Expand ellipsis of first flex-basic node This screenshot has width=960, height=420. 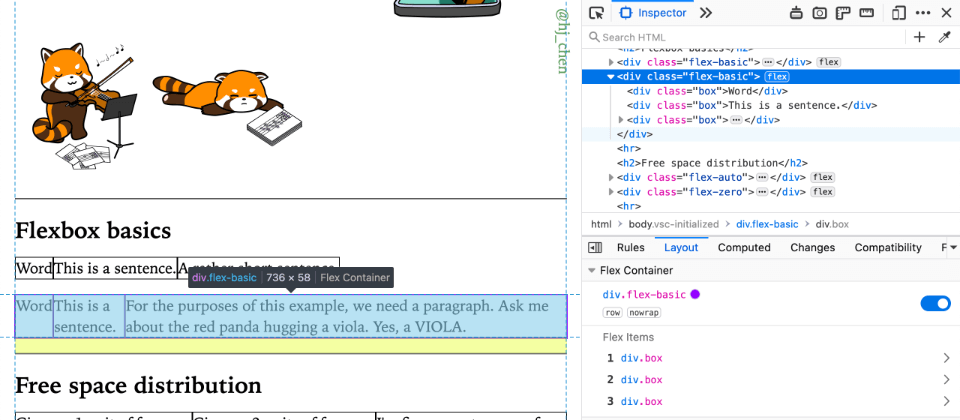[768, 62]
